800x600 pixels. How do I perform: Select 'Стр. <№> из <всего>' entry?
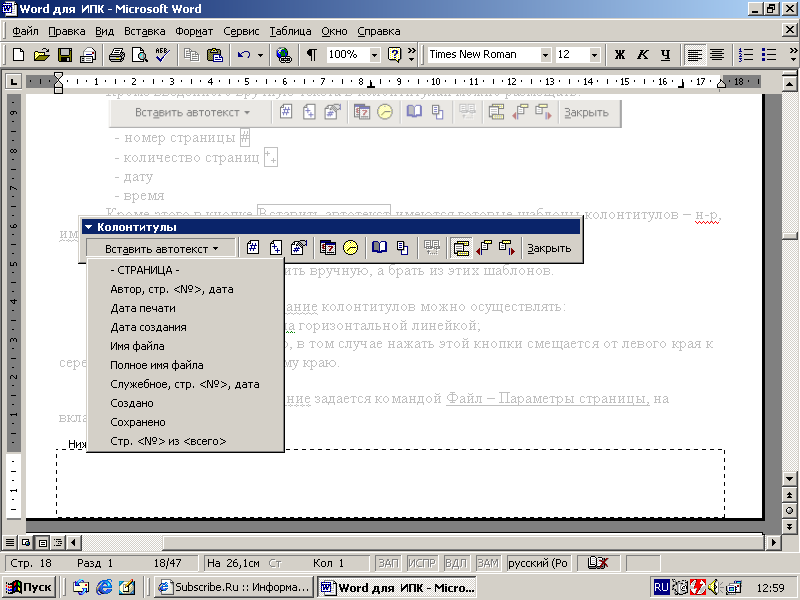tap(186, 441)
